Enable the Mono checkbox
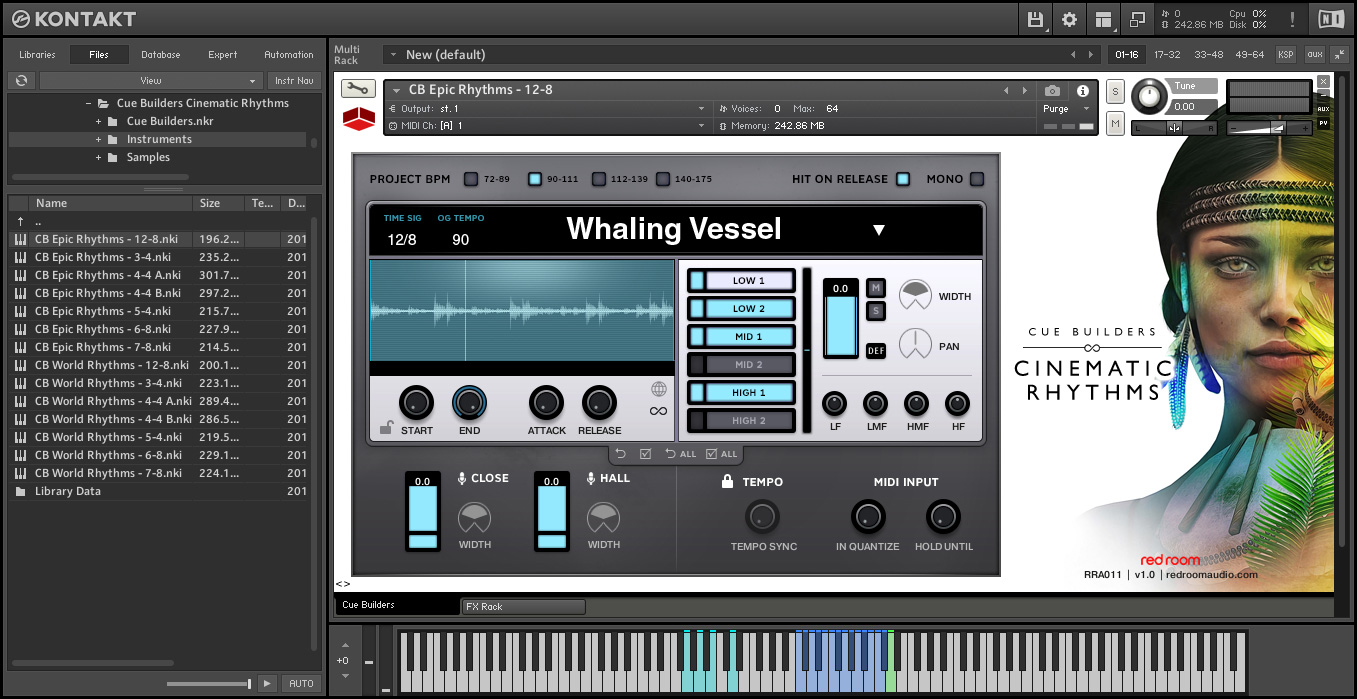Viewport: 1357px width, 699px height. 977,179
